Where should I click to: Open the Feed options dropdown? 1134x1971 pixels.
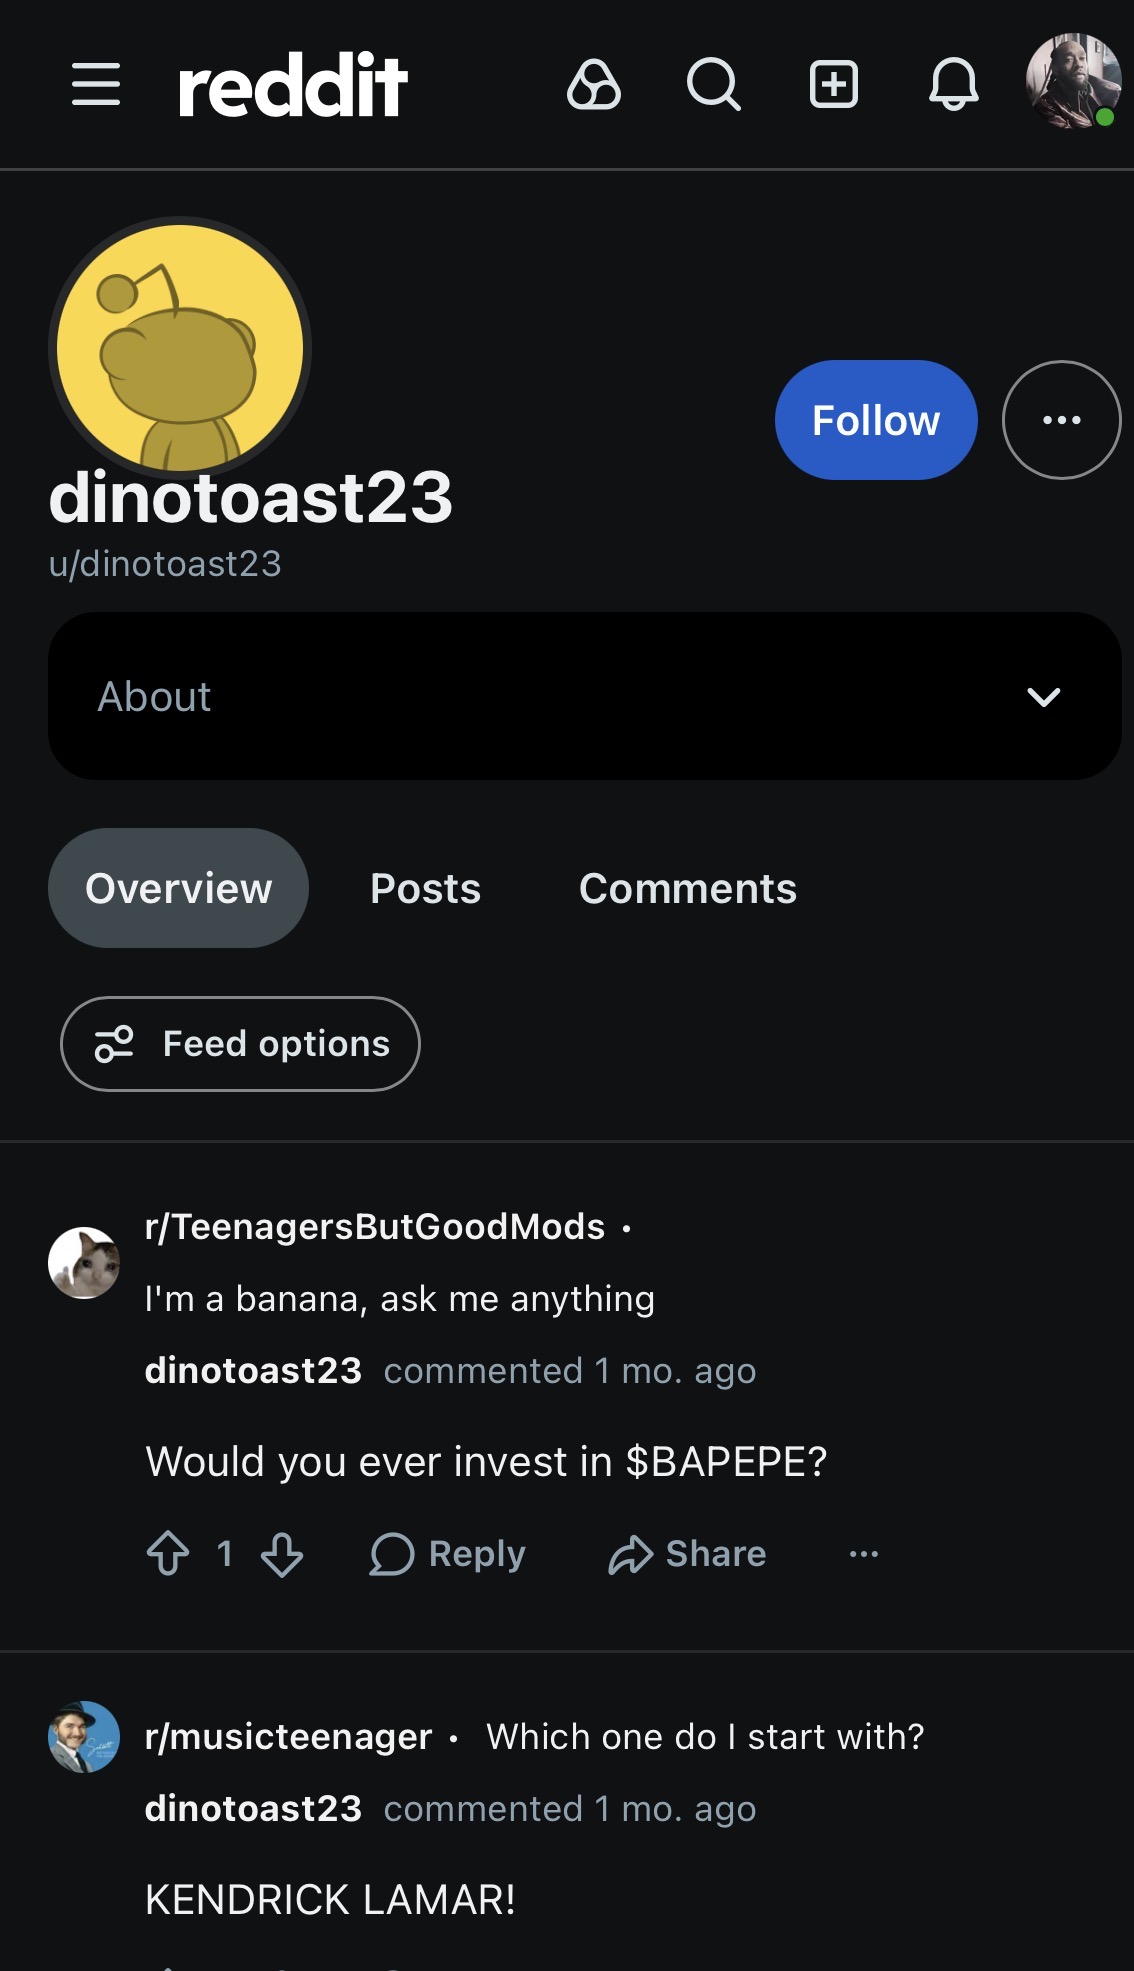click(x=240, y=1044)
